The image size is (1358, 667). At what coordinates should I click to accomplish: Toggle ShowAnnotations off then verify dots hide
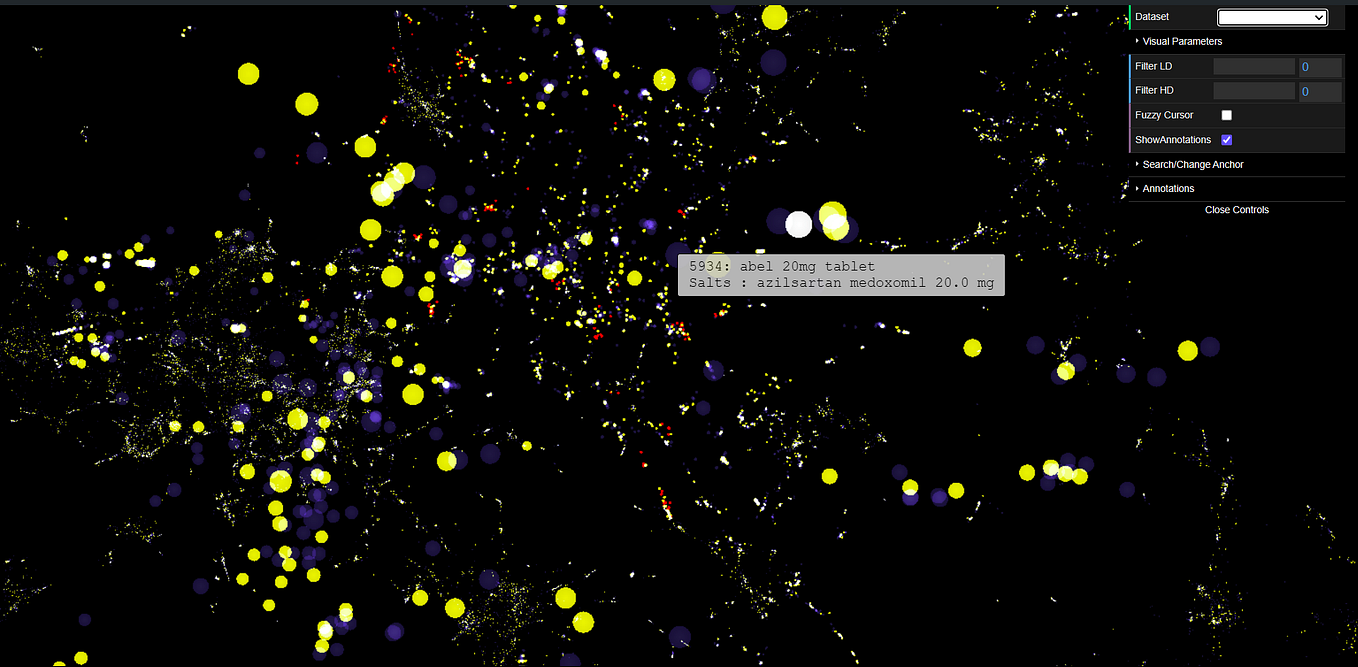pos(1226,140)
